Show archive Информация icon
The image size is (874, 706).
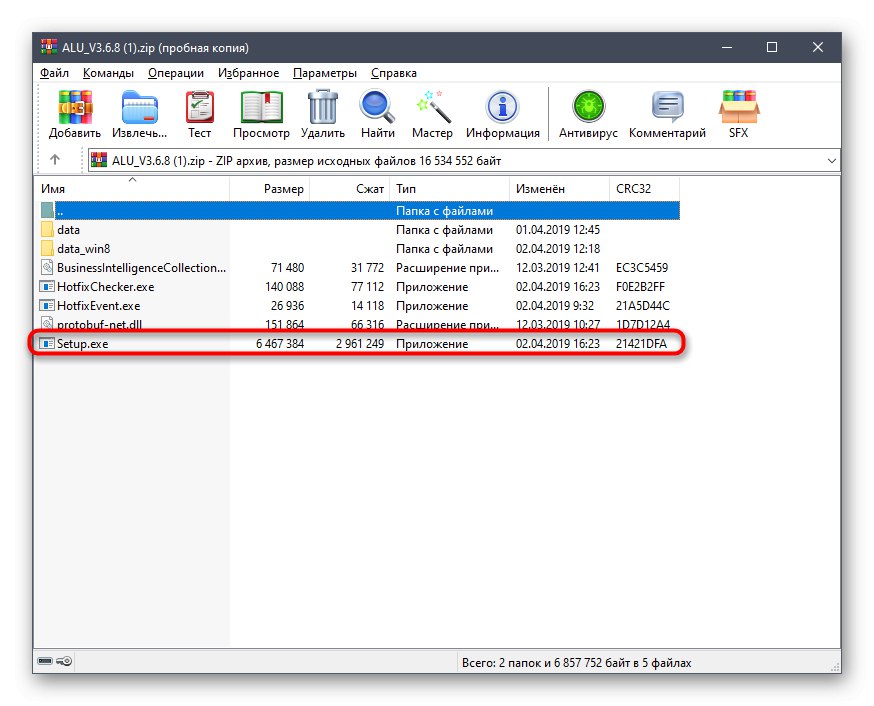(503, 107)
